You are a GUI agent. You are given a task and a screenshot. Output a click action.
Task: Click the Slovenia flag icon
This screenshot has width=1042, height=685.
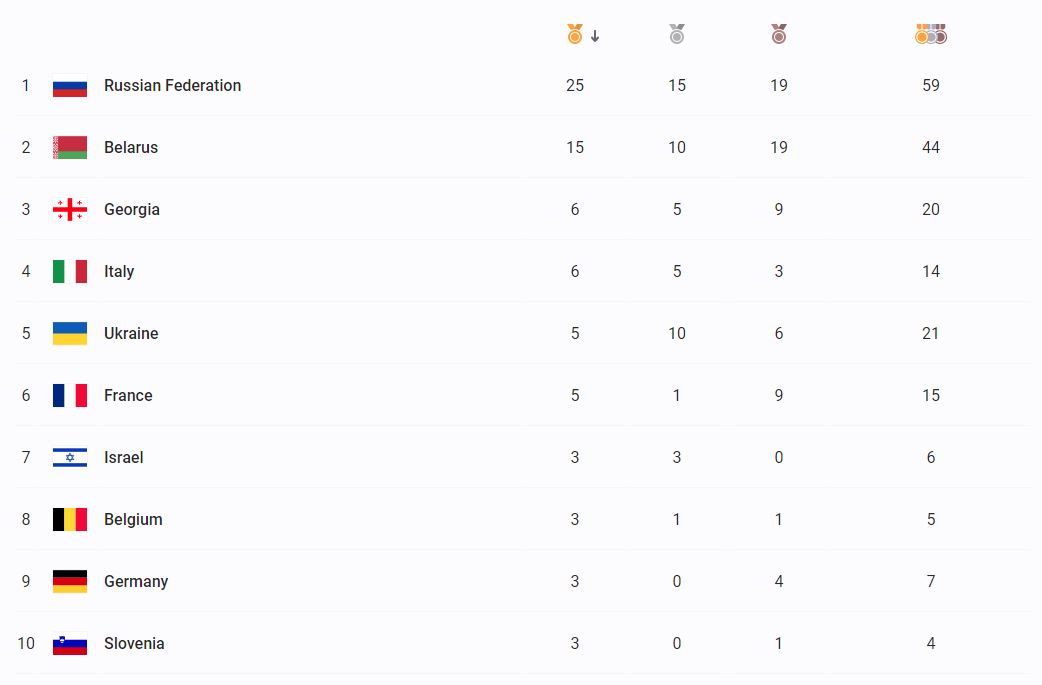(x=70, y=644)
